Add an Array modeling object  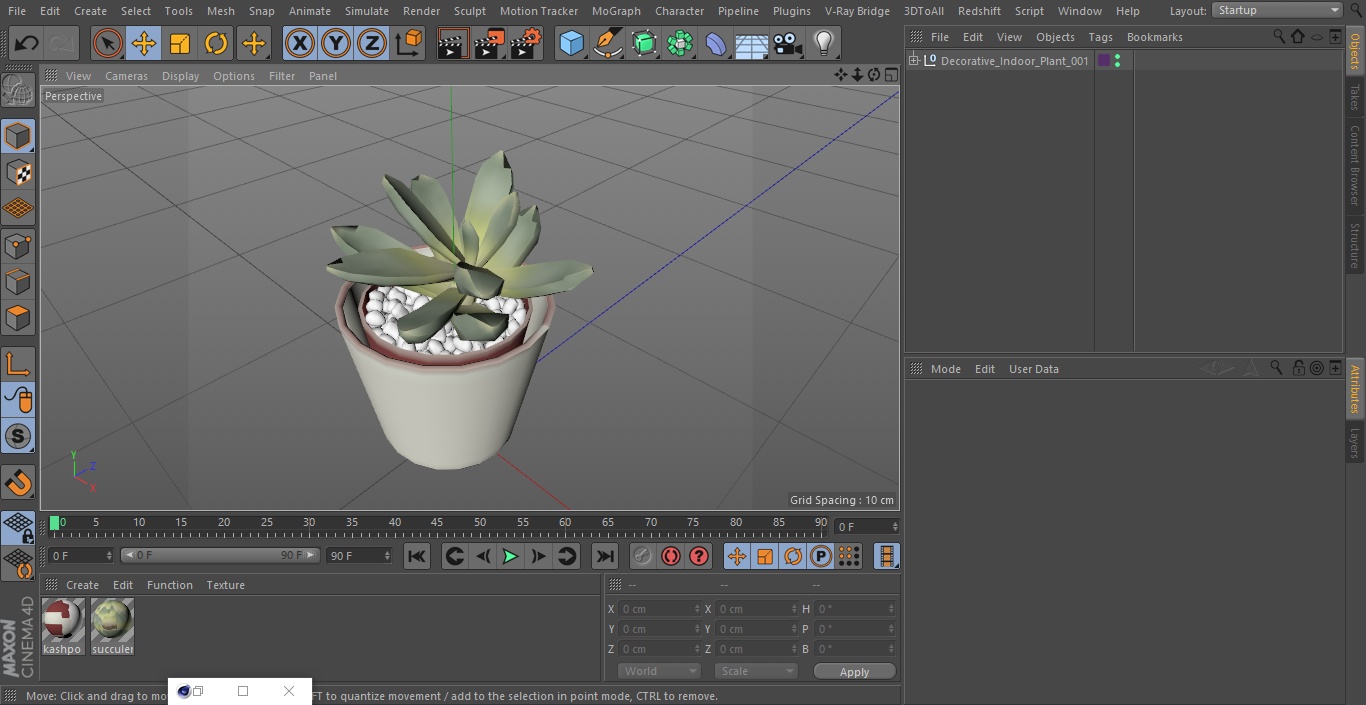point(680,43)
